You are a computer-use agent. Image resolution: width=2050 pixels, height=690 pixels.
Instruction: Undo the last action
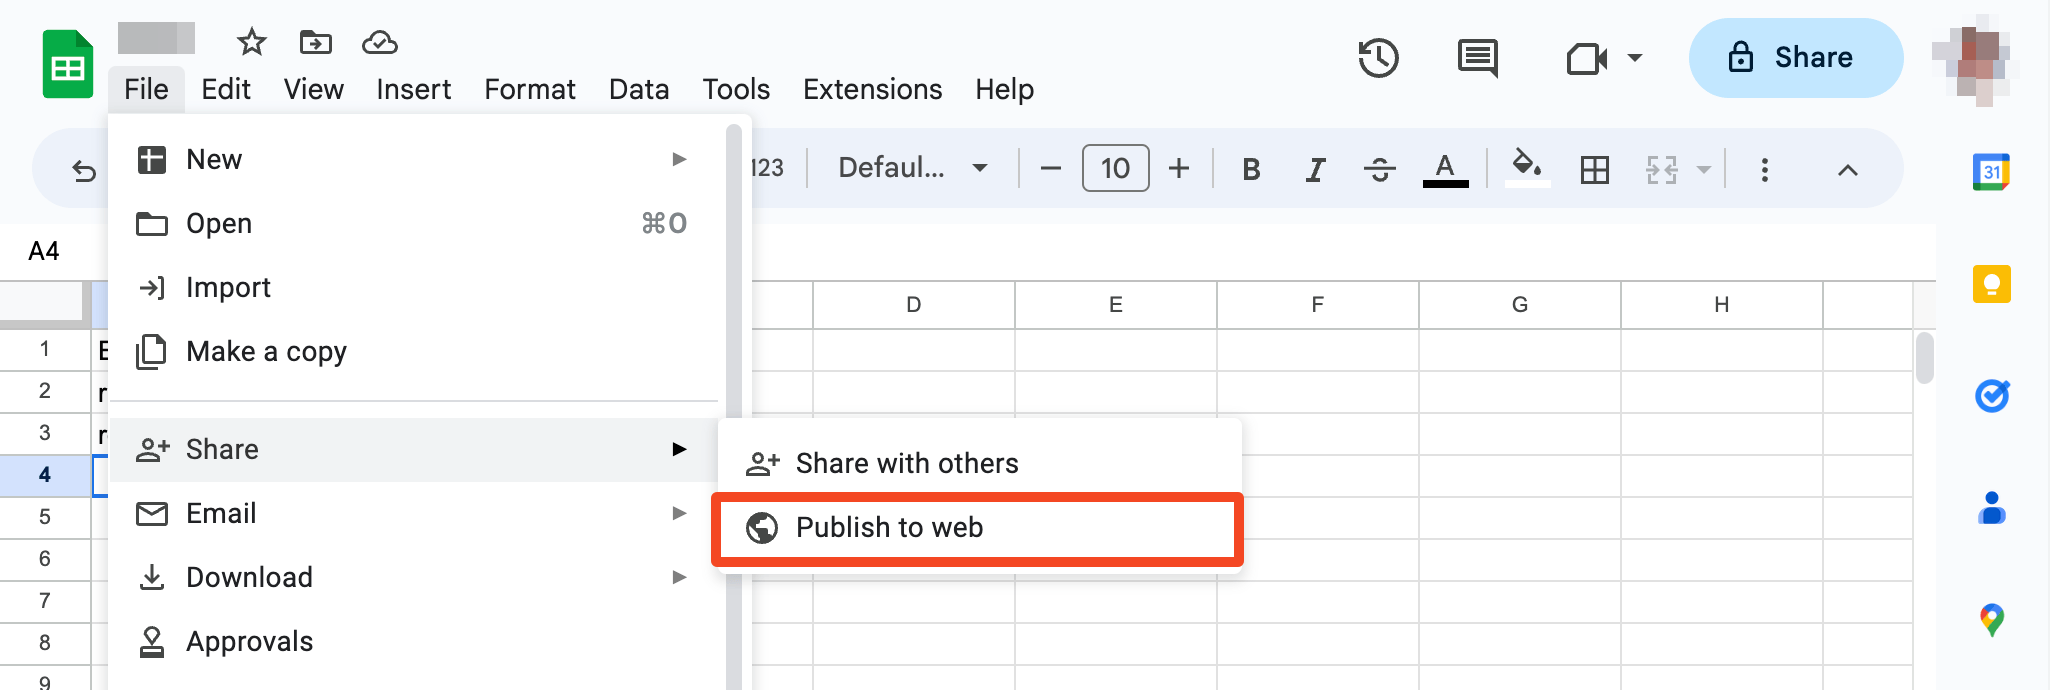pos(84,171)
